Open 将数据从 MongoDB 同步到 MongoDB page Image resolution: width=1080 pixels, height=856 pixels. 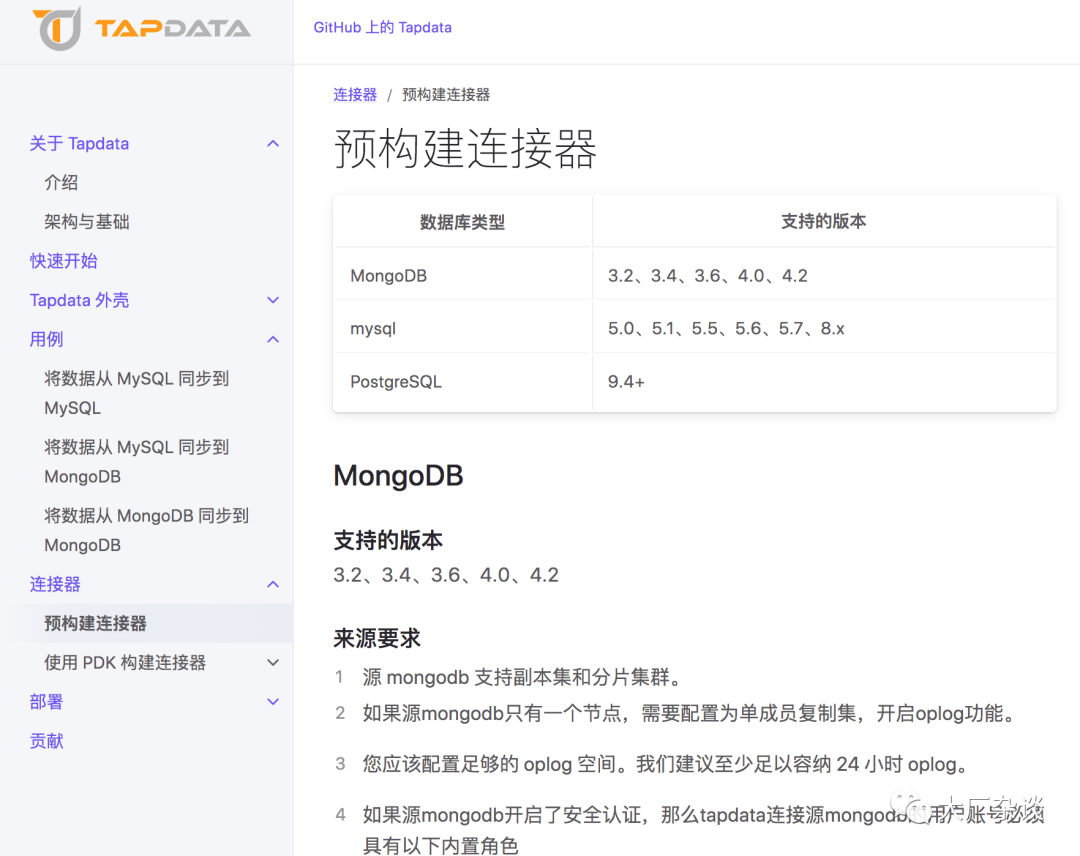tap(146, 530)
